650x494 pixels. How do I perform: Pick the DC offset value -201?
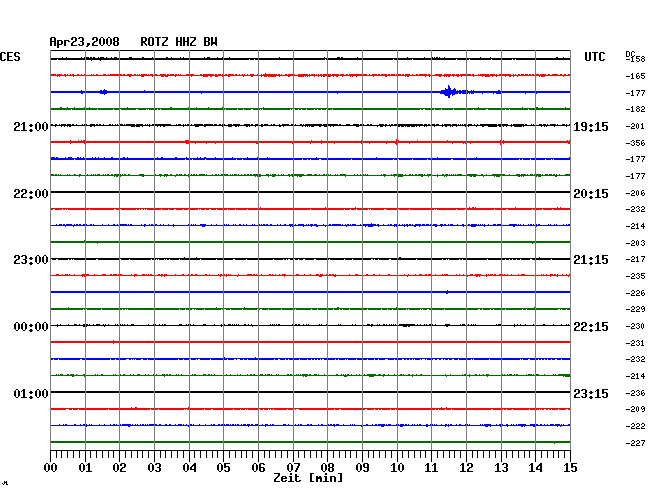[x=635, y=126]
